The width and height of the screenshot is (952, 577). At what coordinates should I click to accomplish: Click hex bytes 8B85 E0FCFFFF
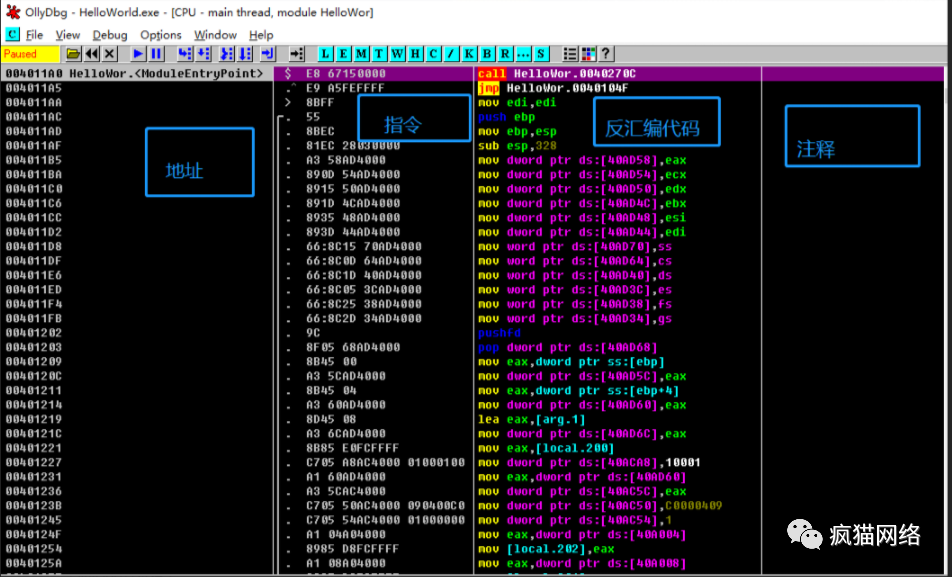click(352, 448)
